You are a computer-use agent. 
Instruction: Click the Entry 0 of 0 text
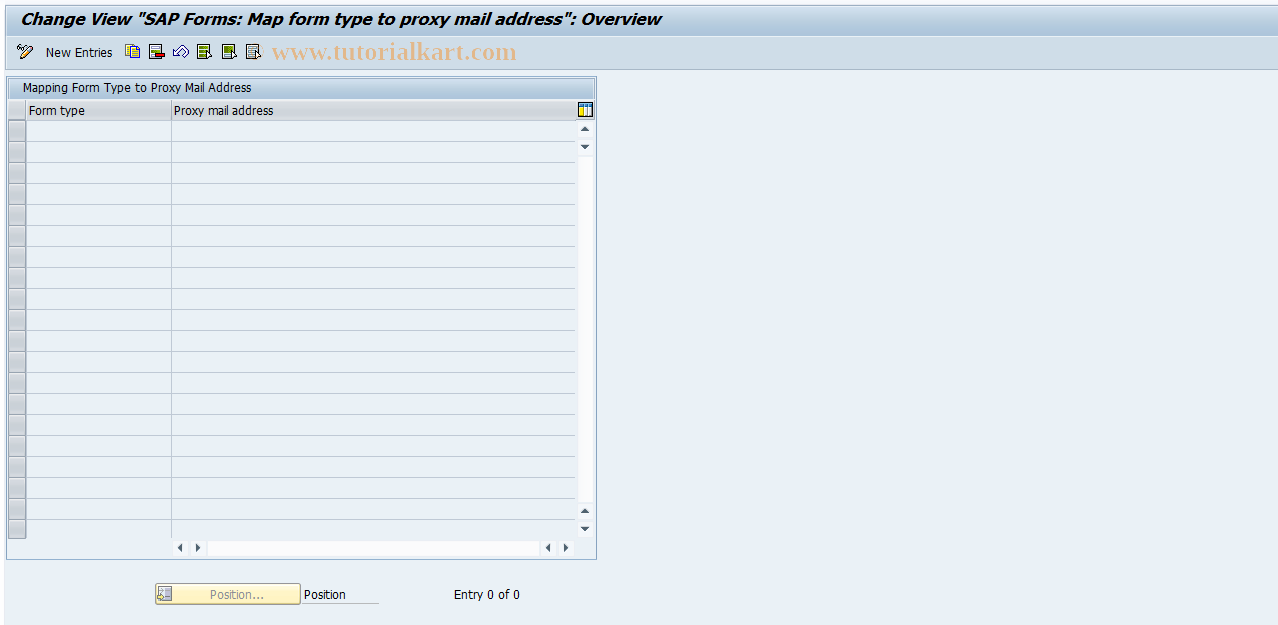[x=487, y=594]
